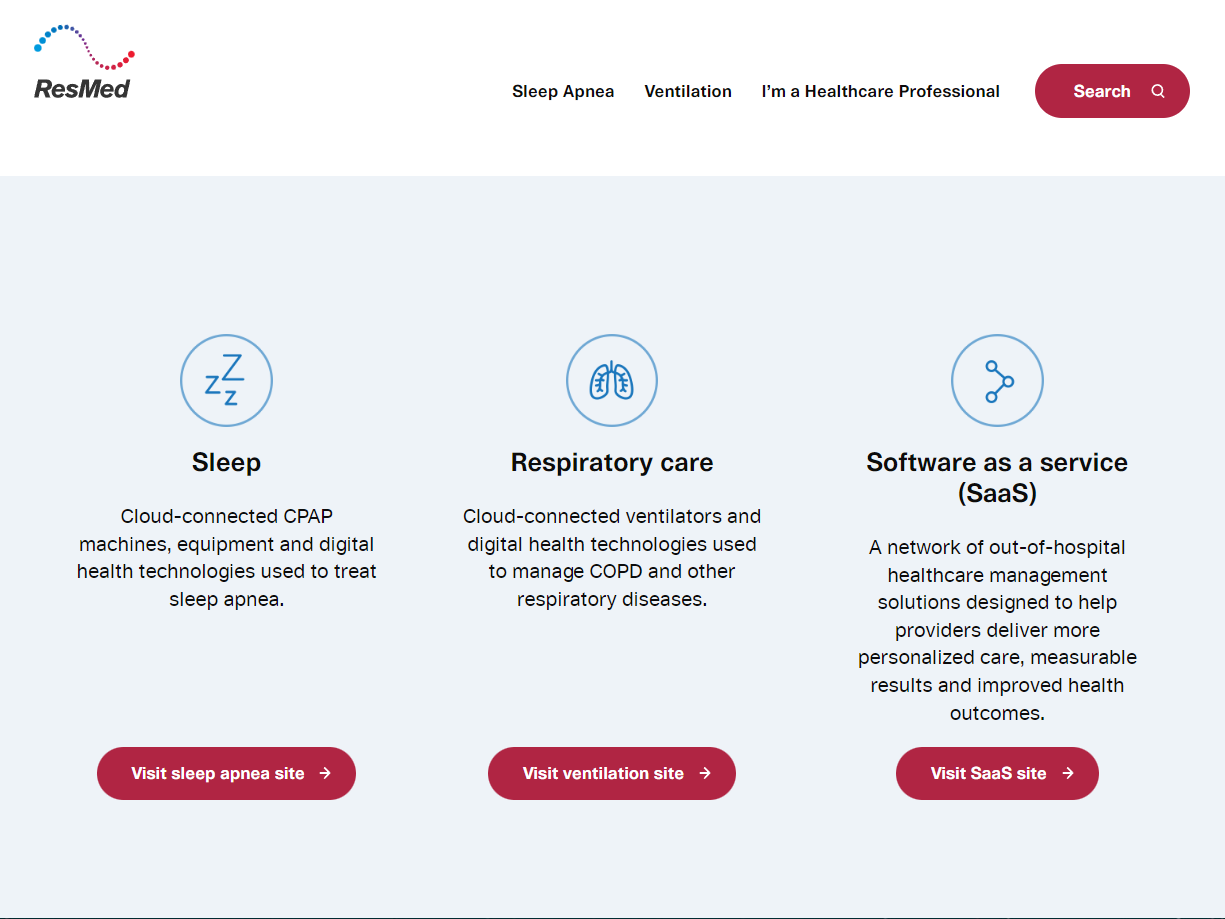Click the Respiratory care heading

(612, 462)
